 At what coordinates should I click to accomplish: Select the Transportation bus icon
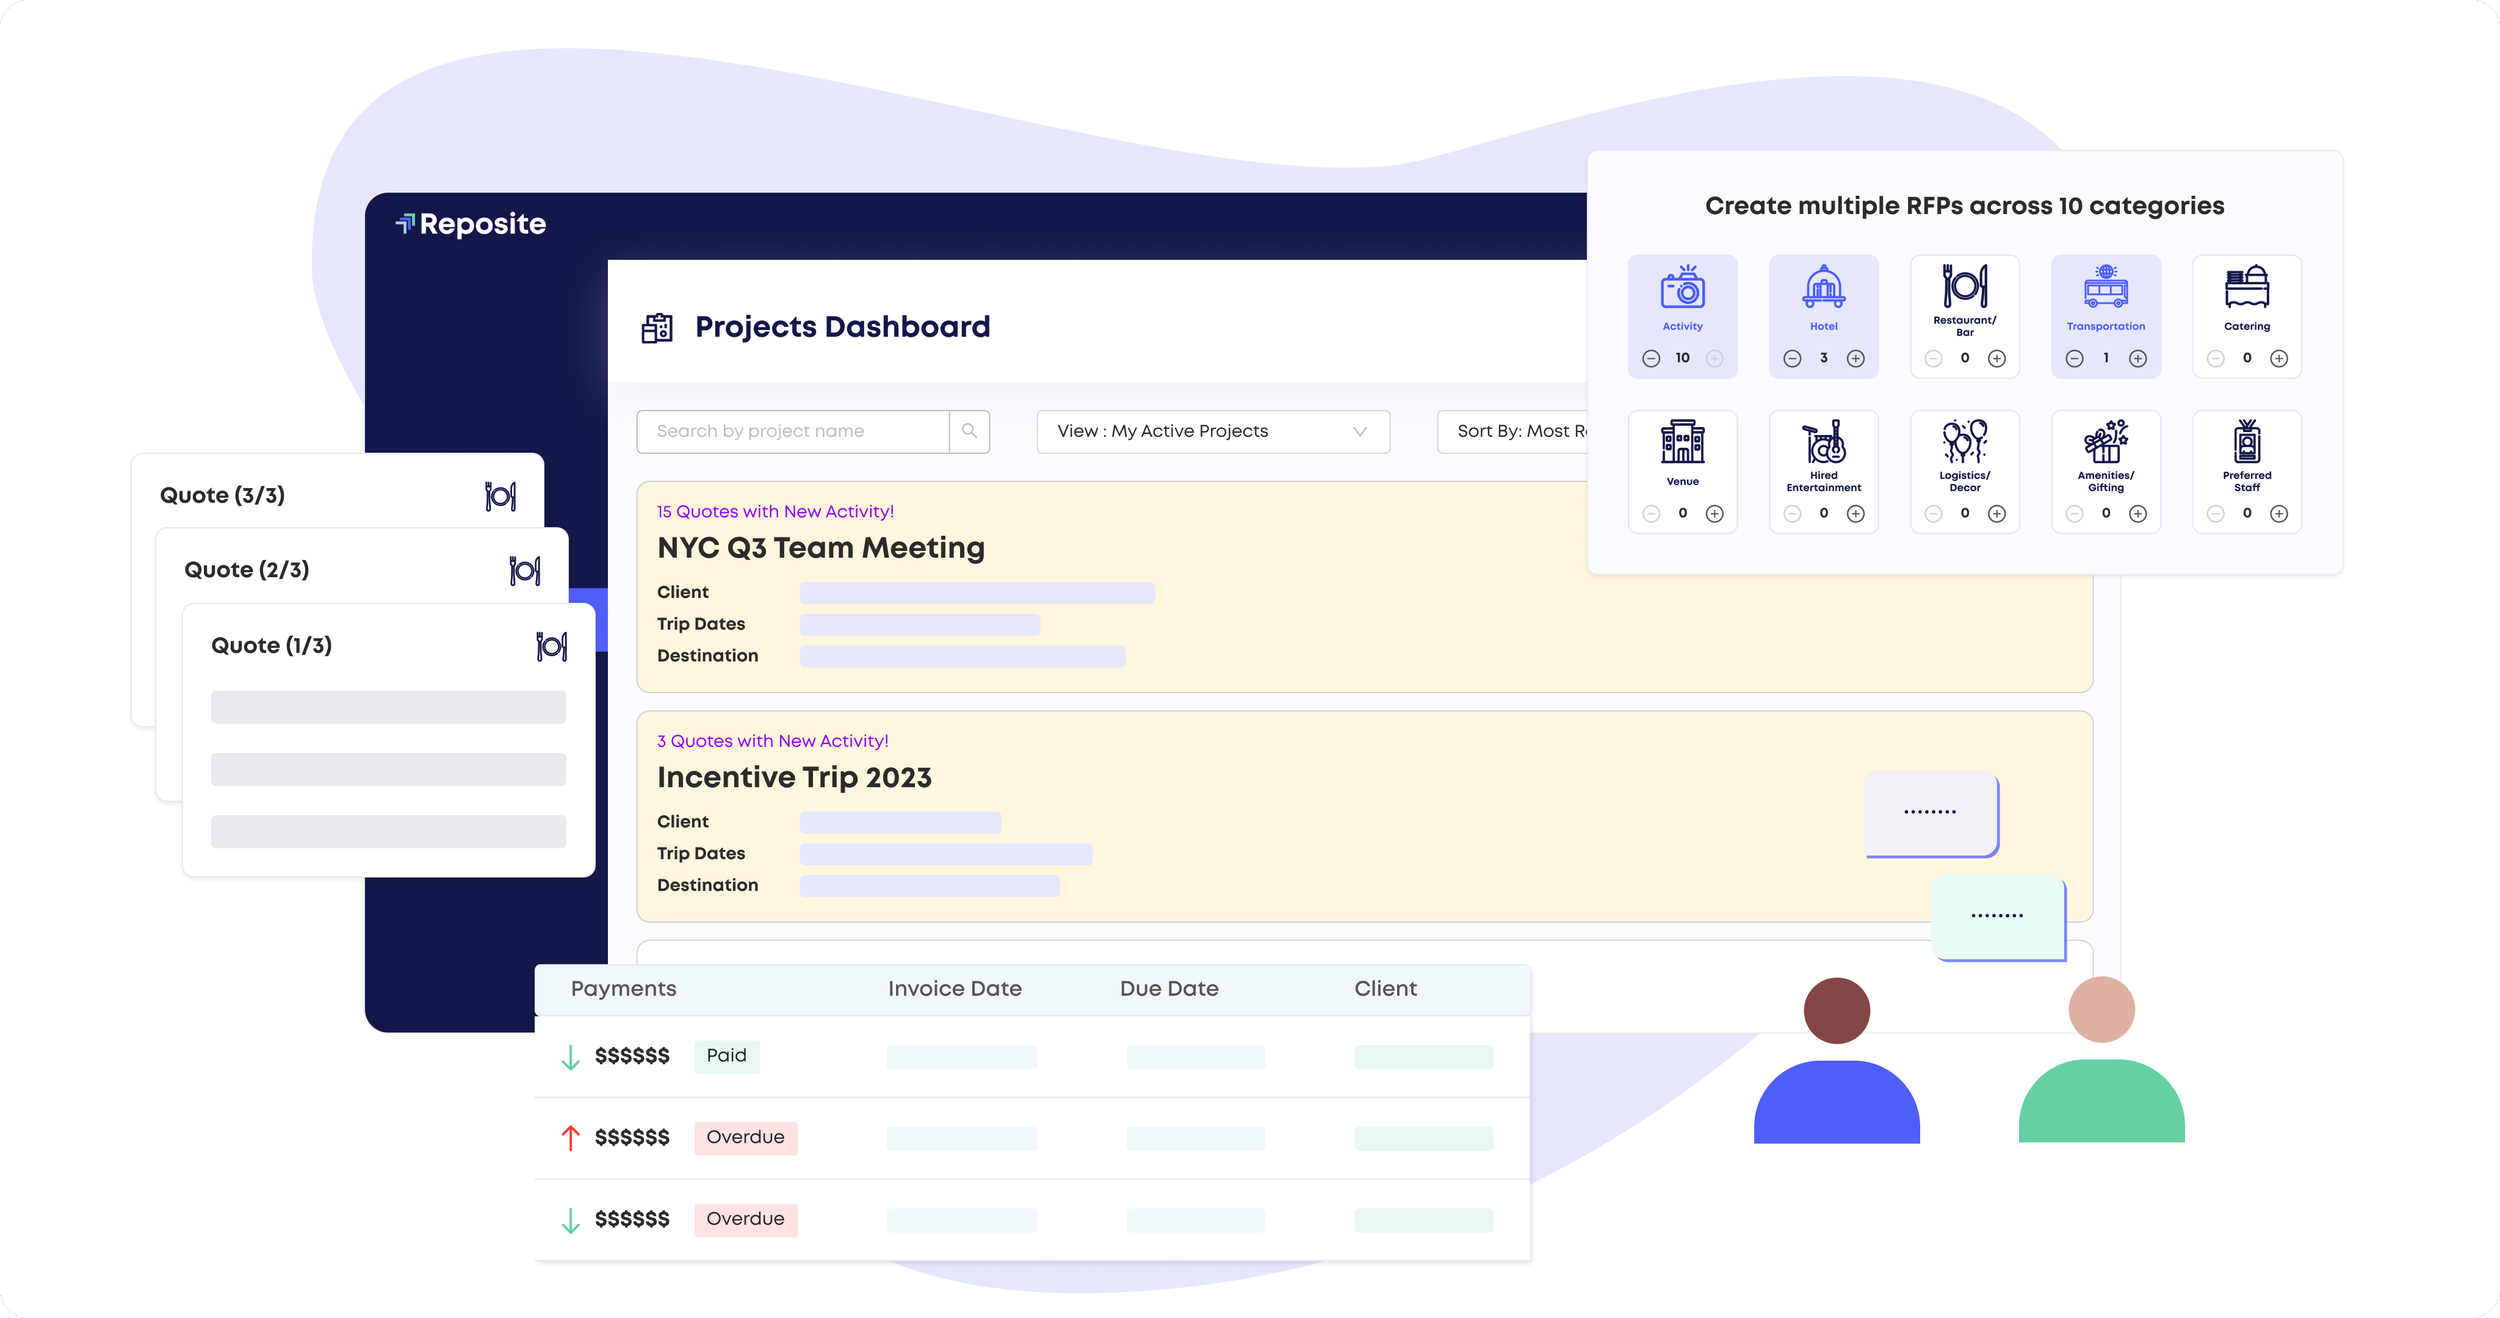click(x=2106, y=287)
